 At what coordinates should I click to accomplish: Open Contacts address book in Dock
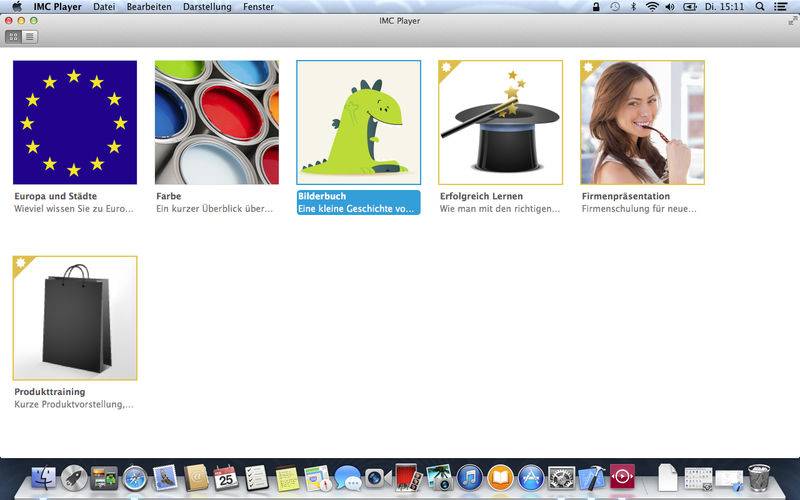click(x=196, y=478)
